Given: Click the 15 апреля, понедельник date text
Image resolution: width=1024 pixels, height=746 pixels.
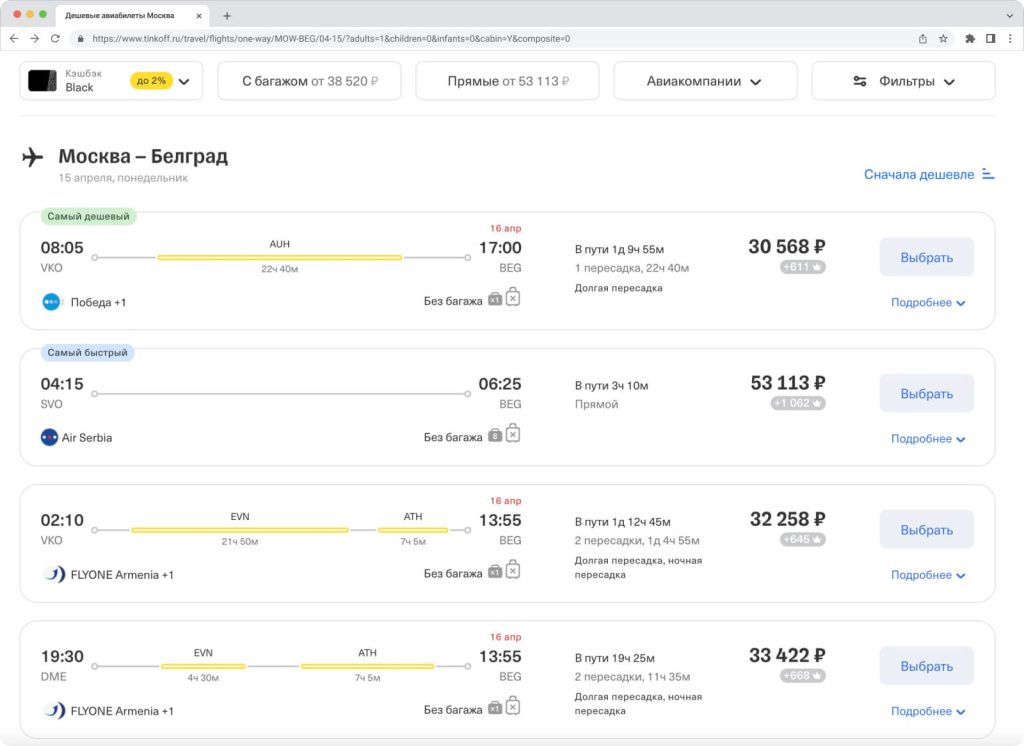Looking at the screenshot, I should click(123, 178).
